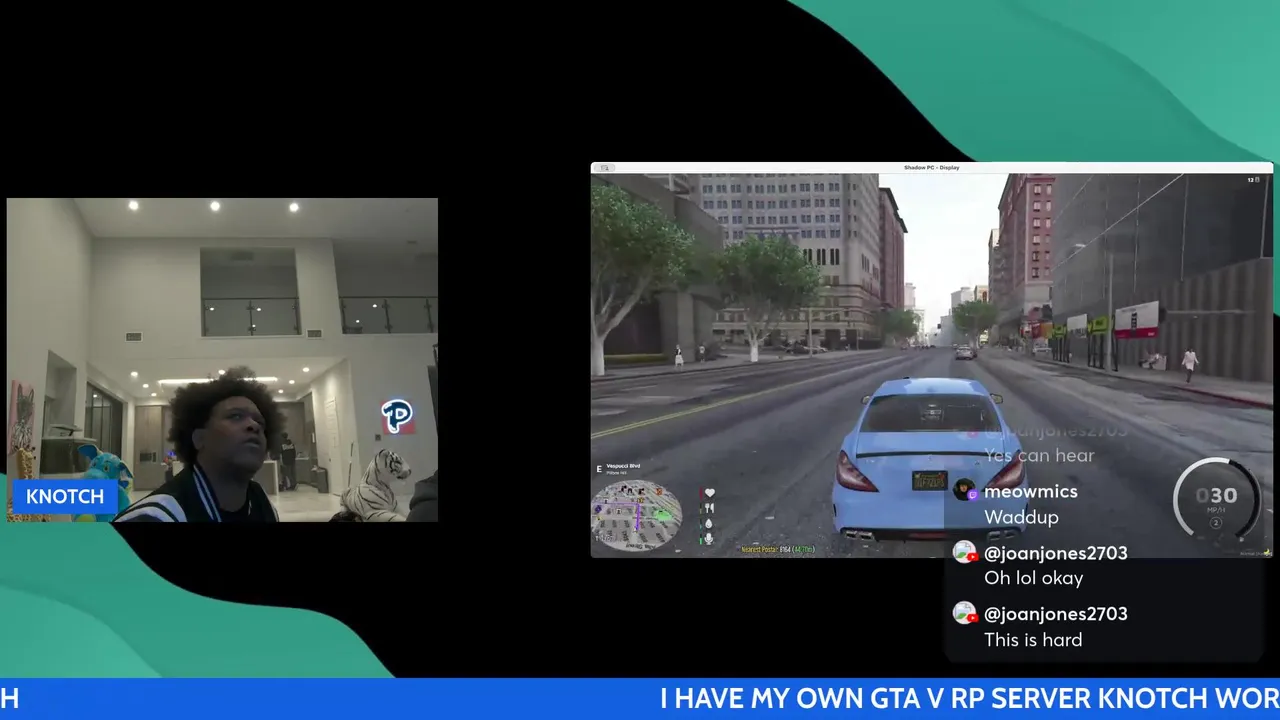
Task: Click the water drop thirst icon
Action: [x=710, y=523]
